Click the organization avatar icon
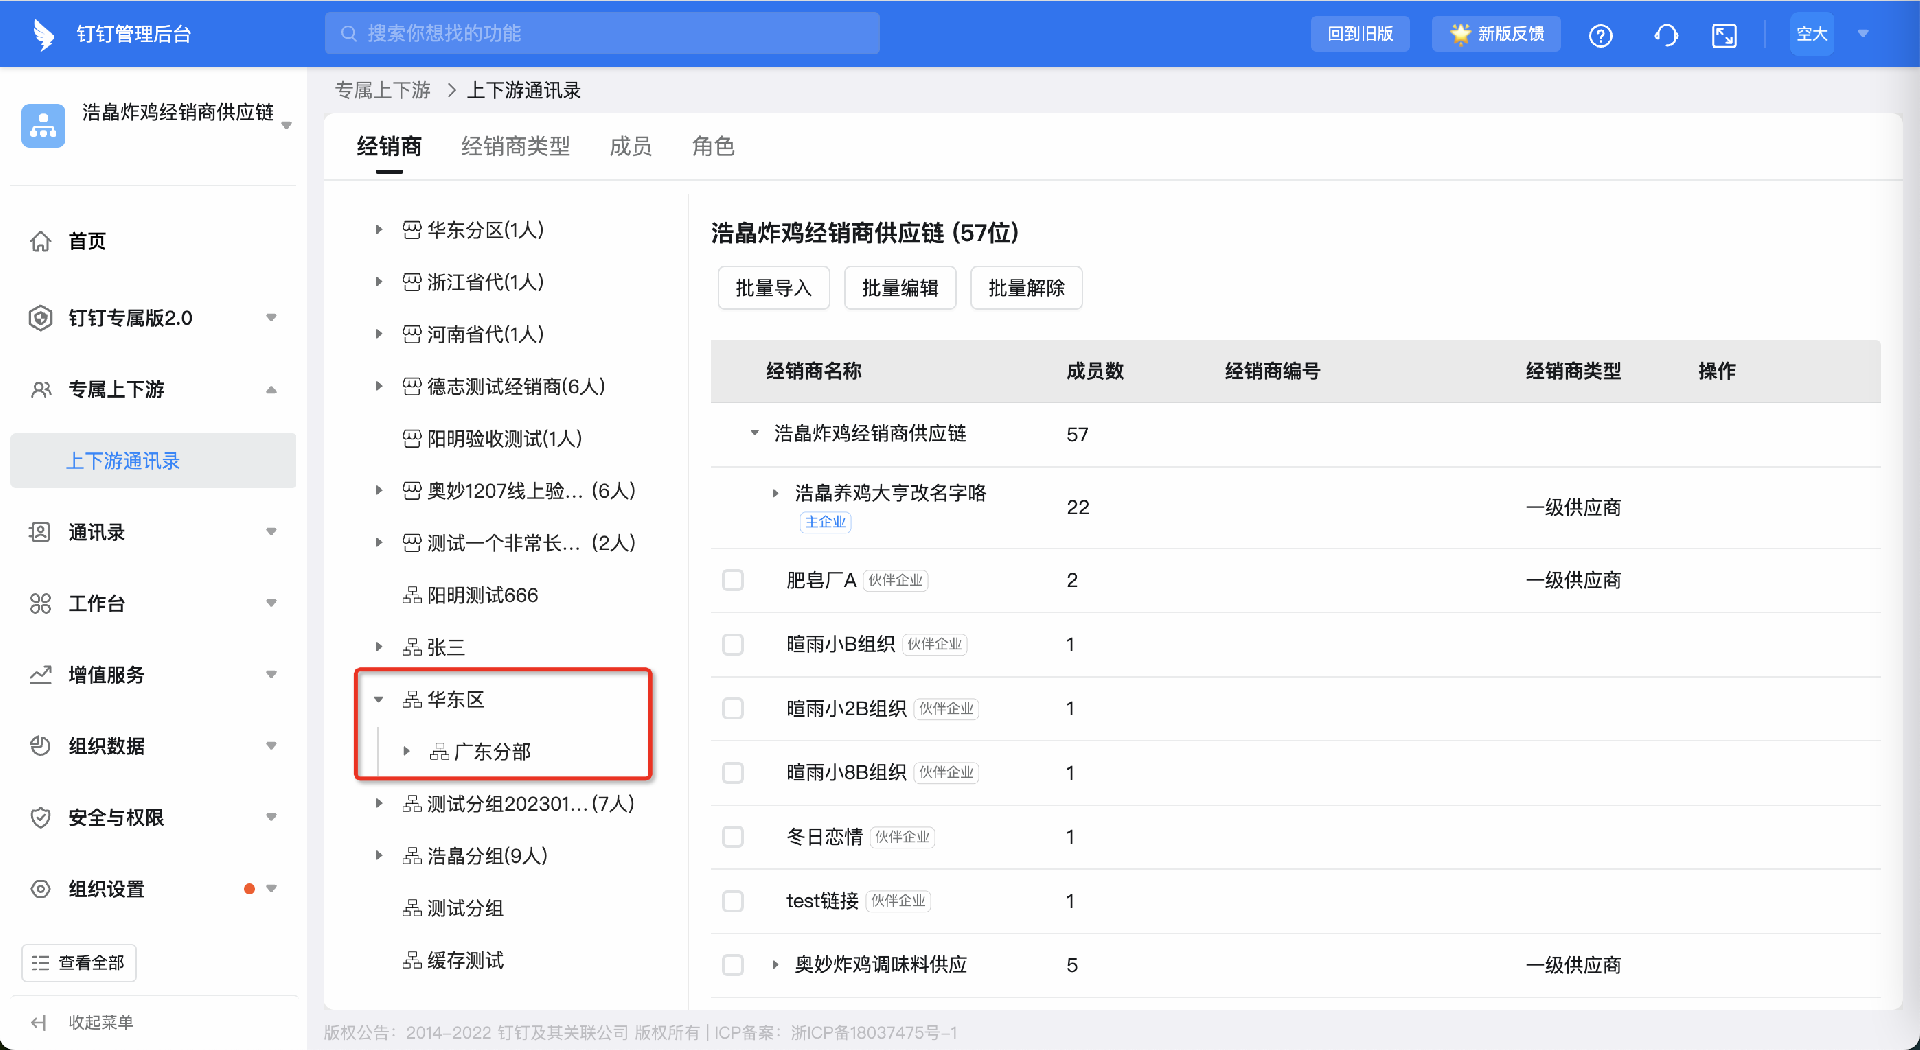1920x1050 pixels. 43,126
